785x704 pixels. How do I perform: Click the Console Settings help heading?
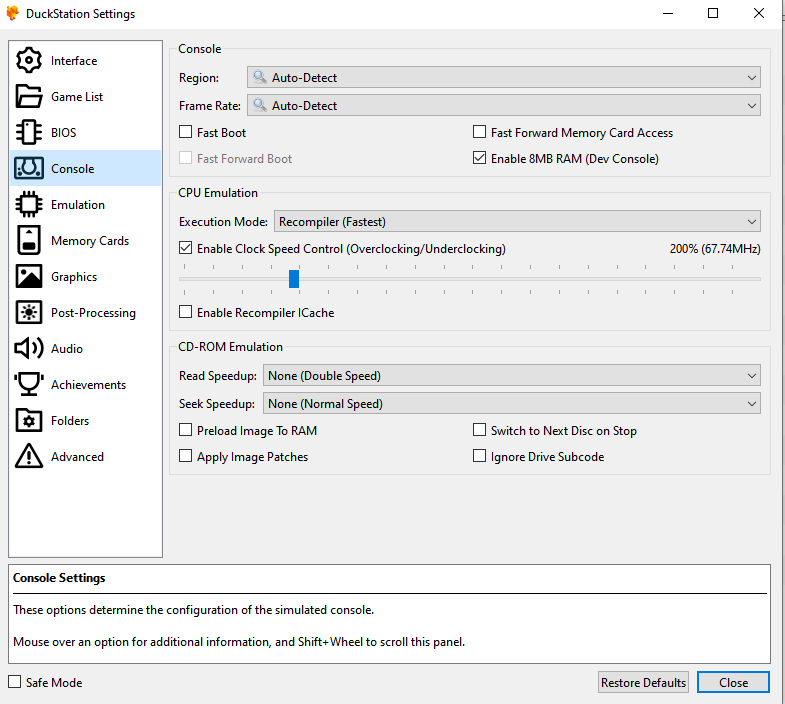click(x=59, y=578)
